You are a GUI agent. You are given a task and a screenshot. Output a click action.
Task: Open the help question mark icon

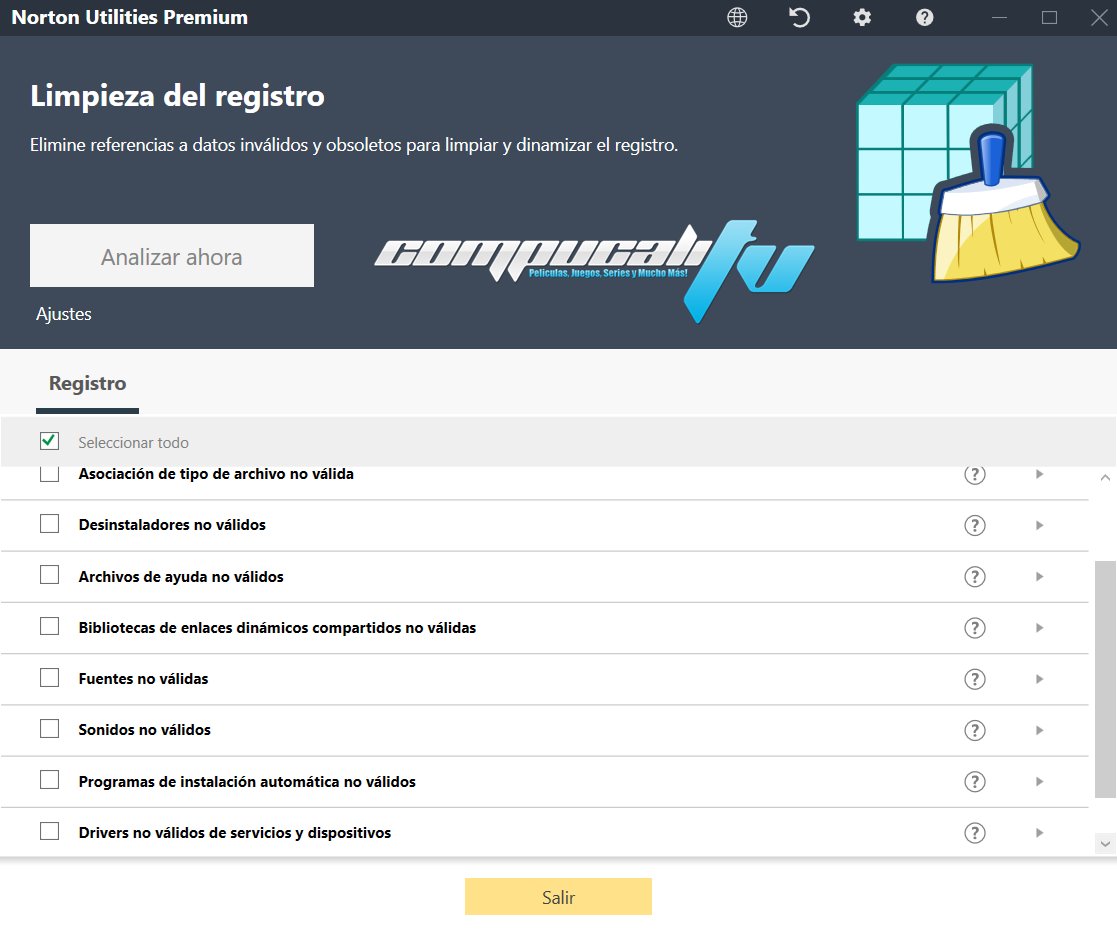924,17
